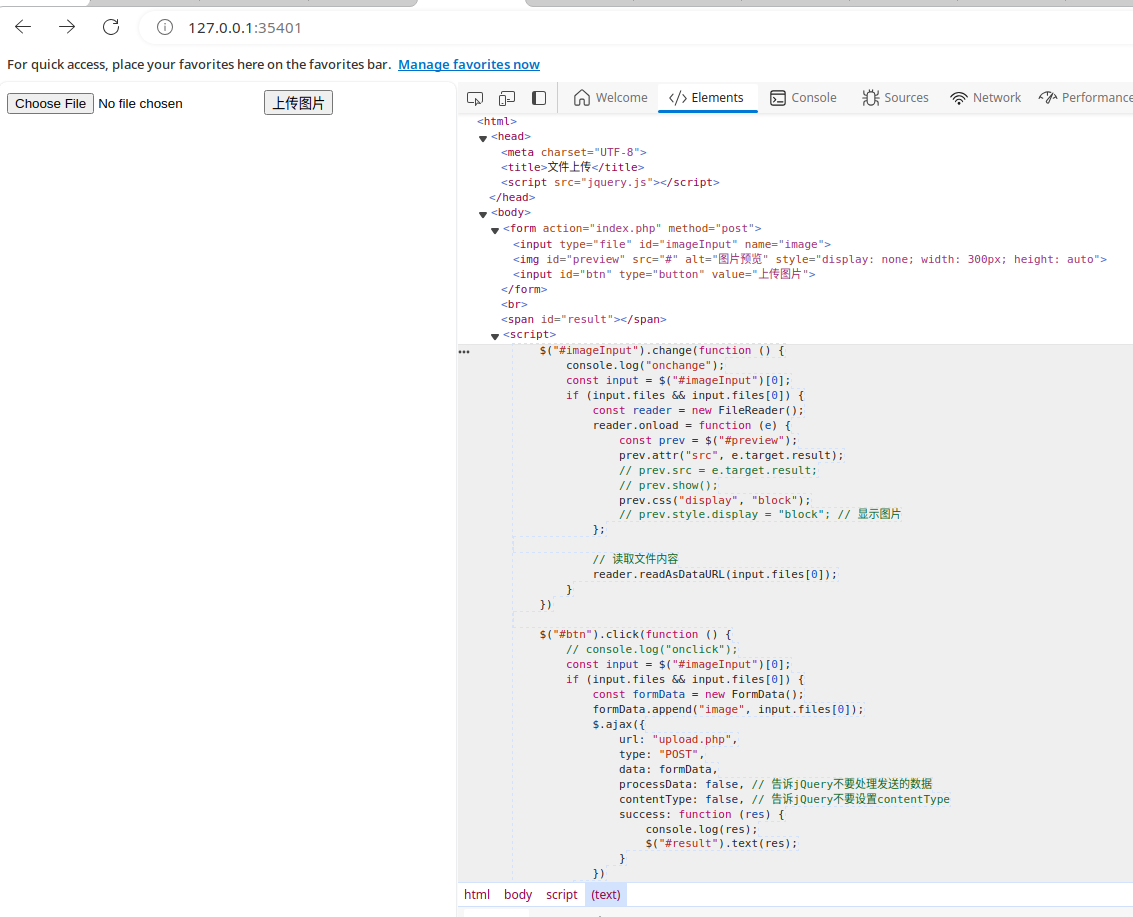This screenshot has width=1133, height=917.
Task: Click the console.log("onchange") code line
Action: point(645,366)
